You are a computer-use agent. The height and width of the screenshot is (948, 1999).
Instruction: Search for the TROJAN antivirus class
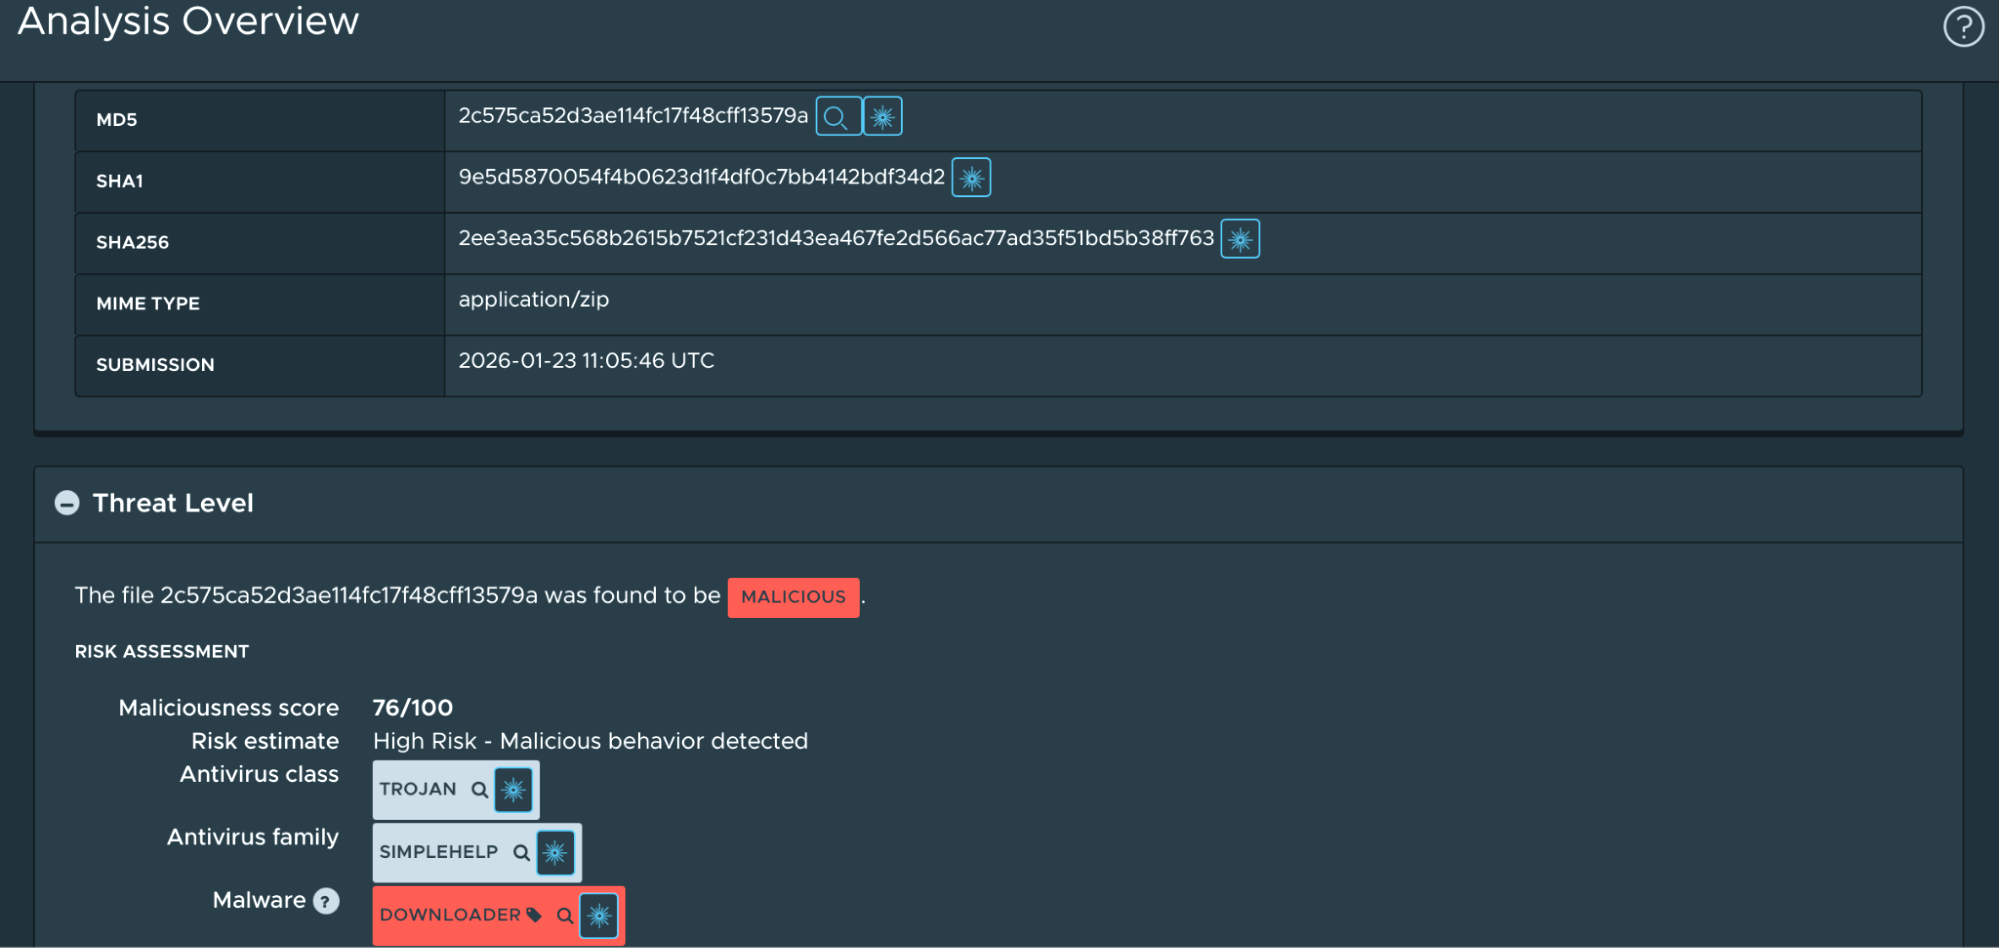coord(480,790)
